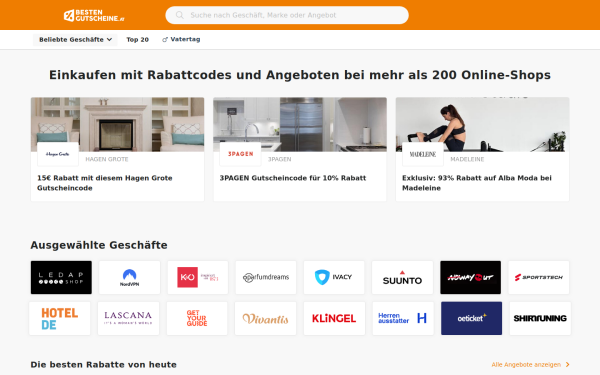600x375 pixels.
Task: Click the Alle Angebote anzeigen link
Action: (x=530, y=365)
